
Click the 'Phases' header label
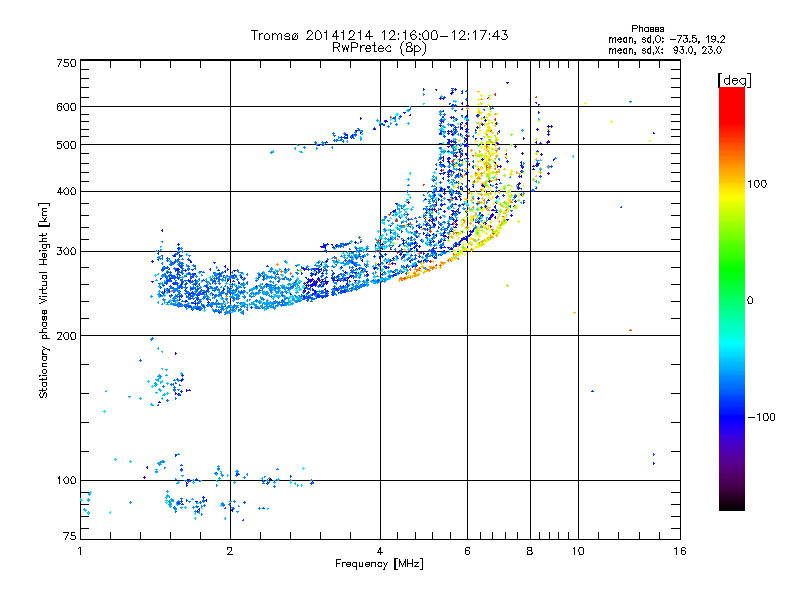[x=647, y=29]
